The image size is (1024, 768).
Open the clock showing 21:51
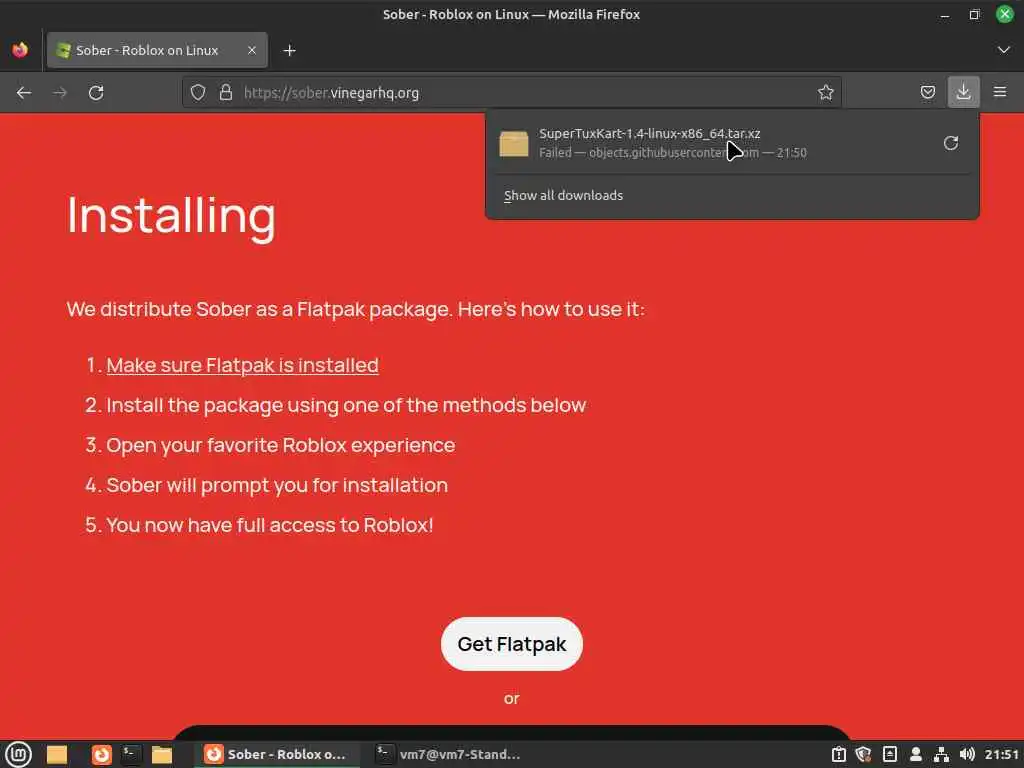pos(1001,754)
